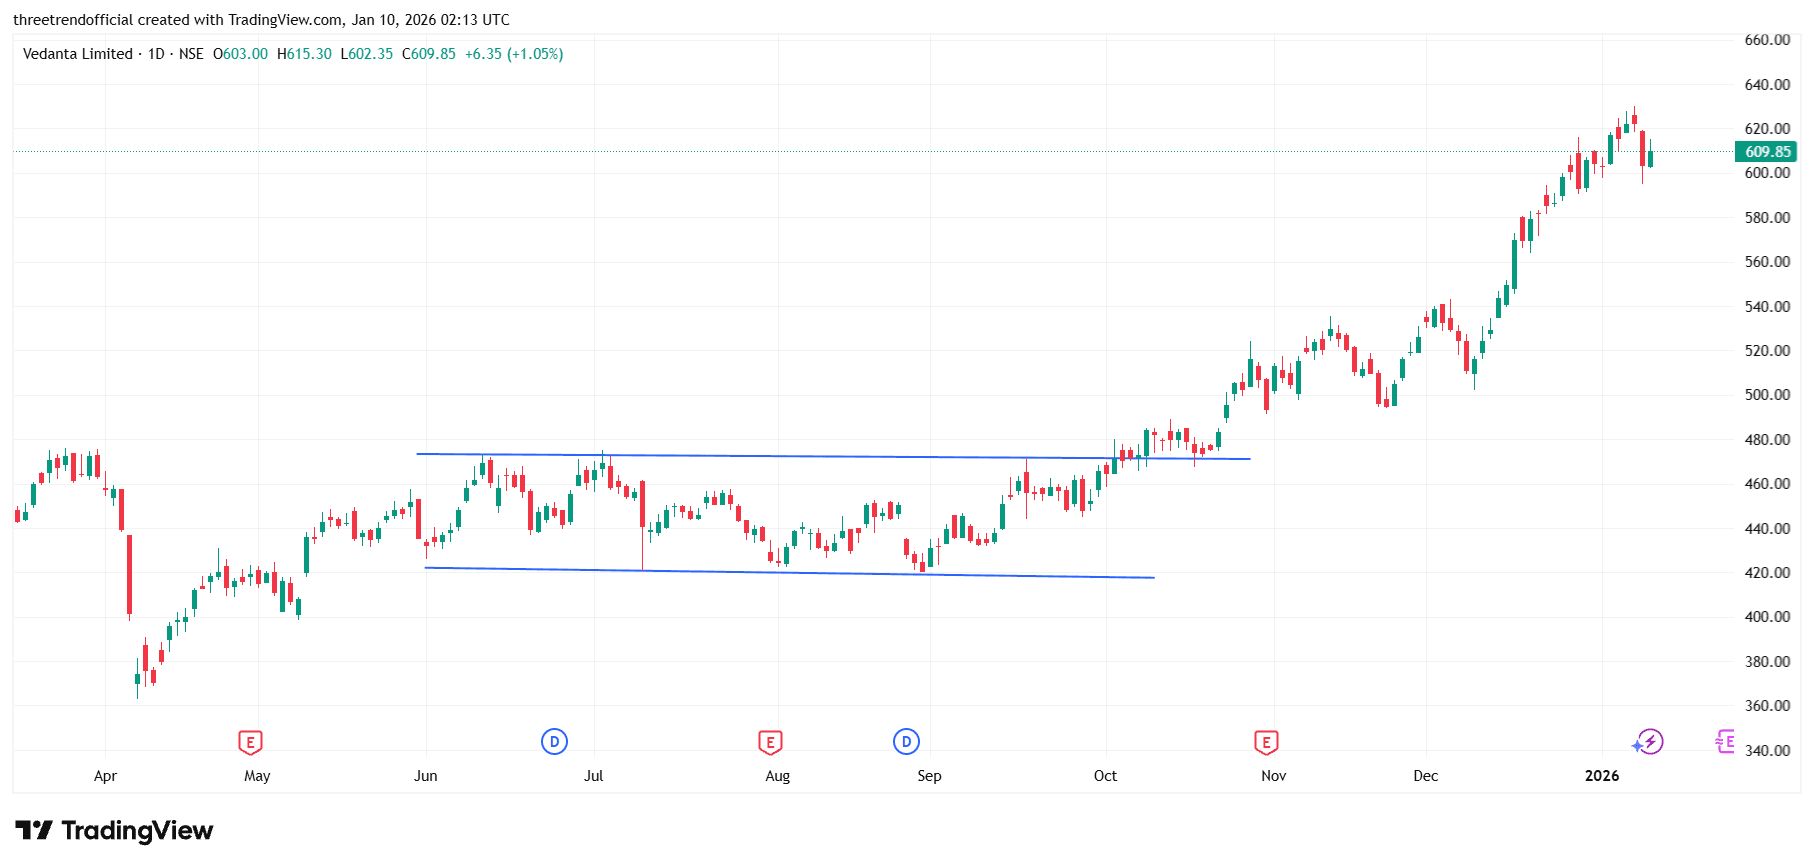Click the Apr label on the time axis

pos(105,776)
